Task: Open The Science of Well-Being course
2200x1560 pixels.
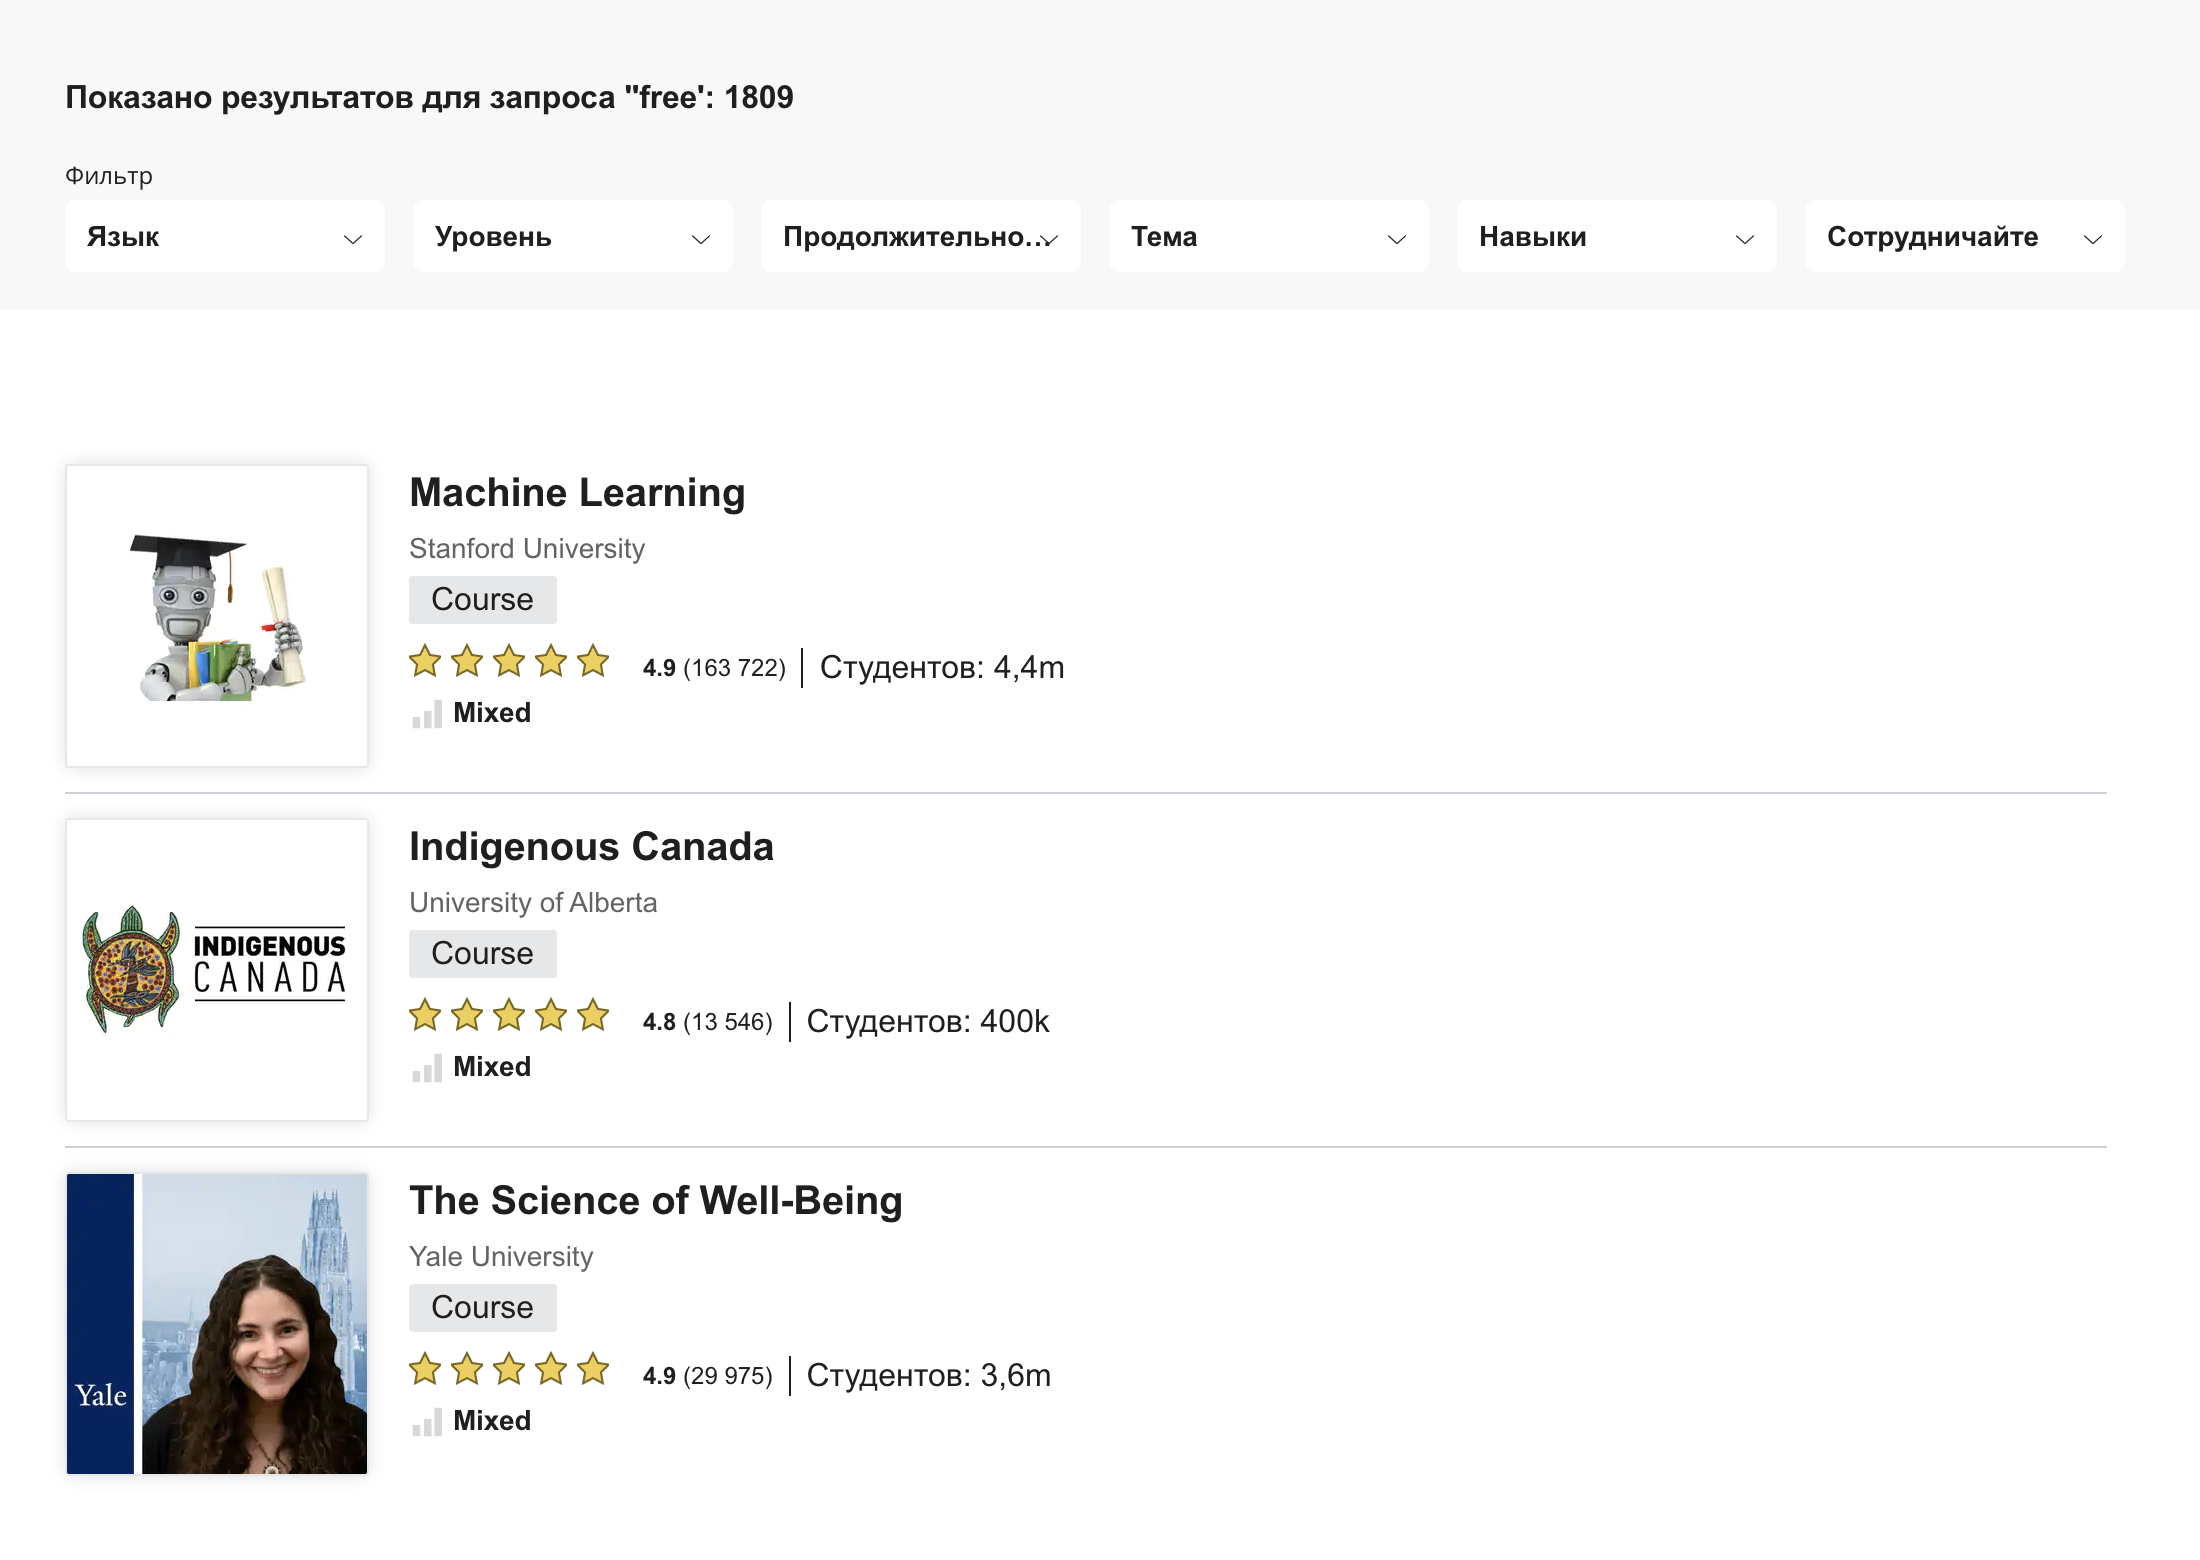Action: click(x=656, y=1201)
